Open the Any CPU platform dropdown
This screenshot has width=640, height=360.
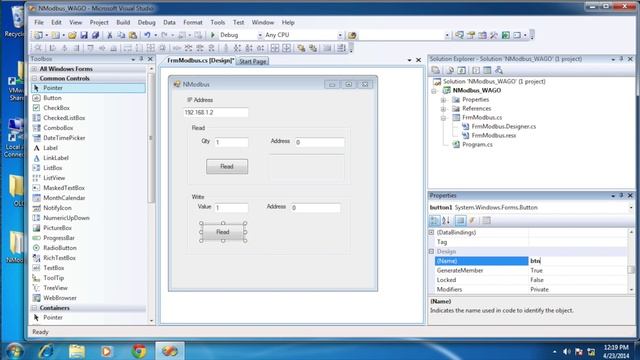click(x=340, y=36)
